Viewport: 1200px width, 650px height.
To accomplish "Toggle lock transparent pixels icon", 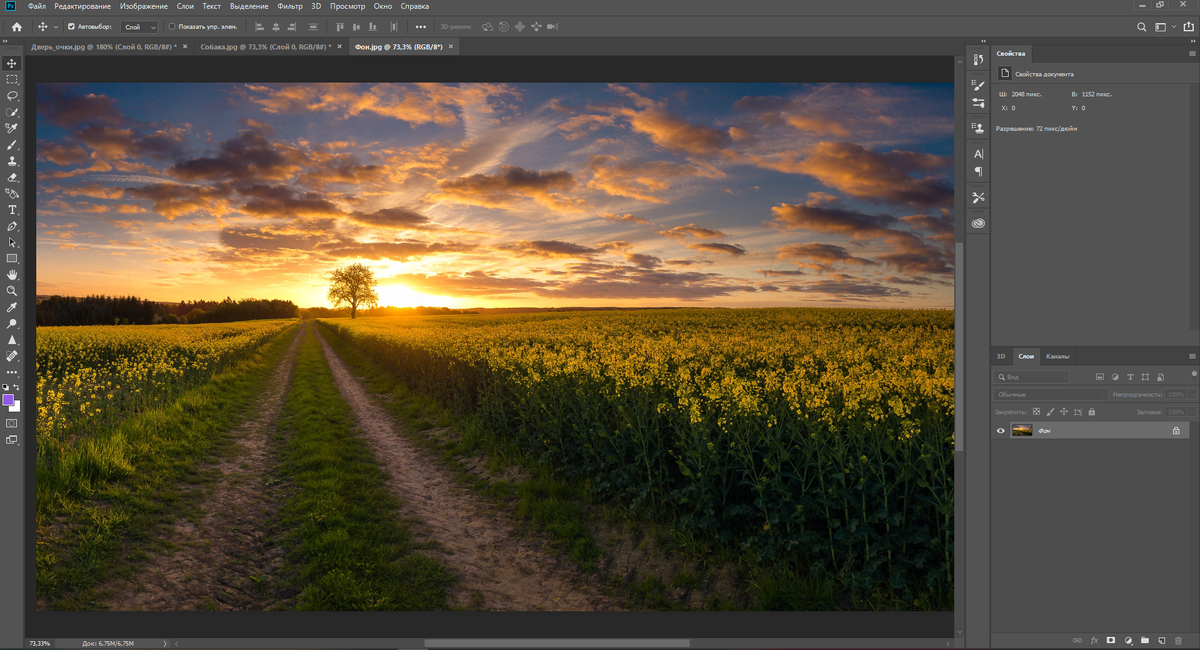I will tap(1036, 411).
